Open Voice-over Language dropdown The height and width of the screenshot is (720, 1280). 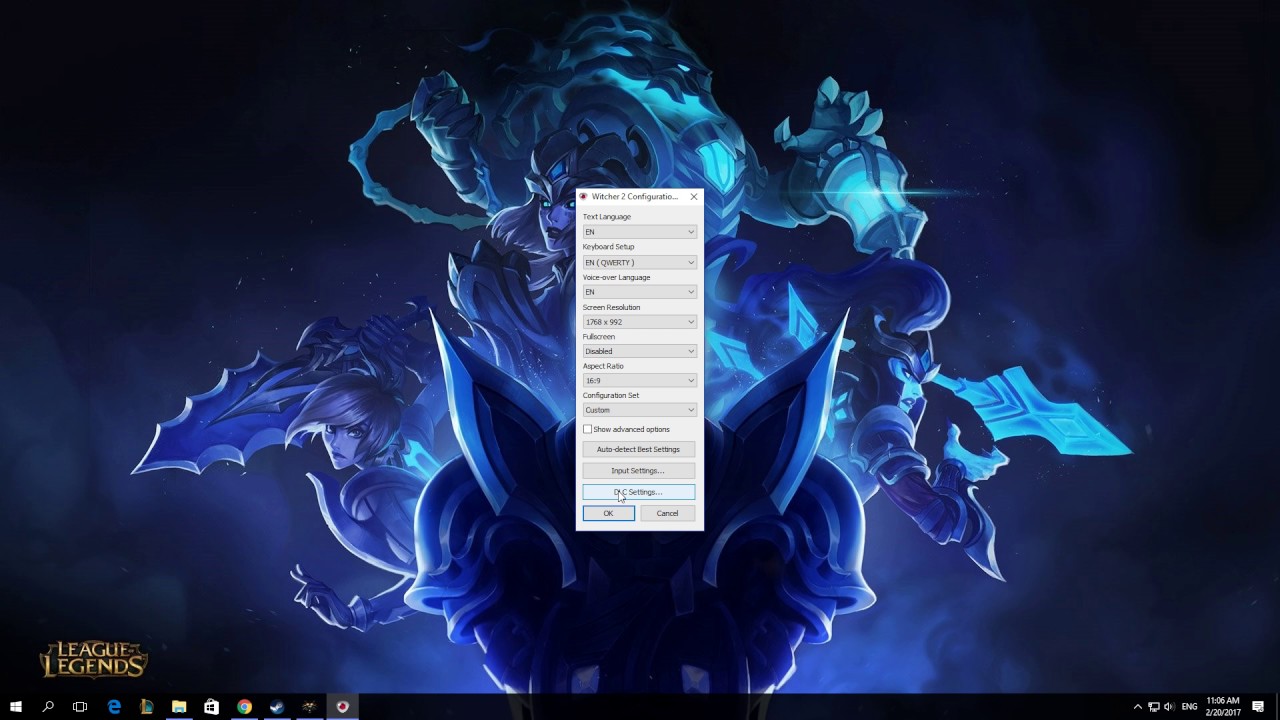[639, 292]
